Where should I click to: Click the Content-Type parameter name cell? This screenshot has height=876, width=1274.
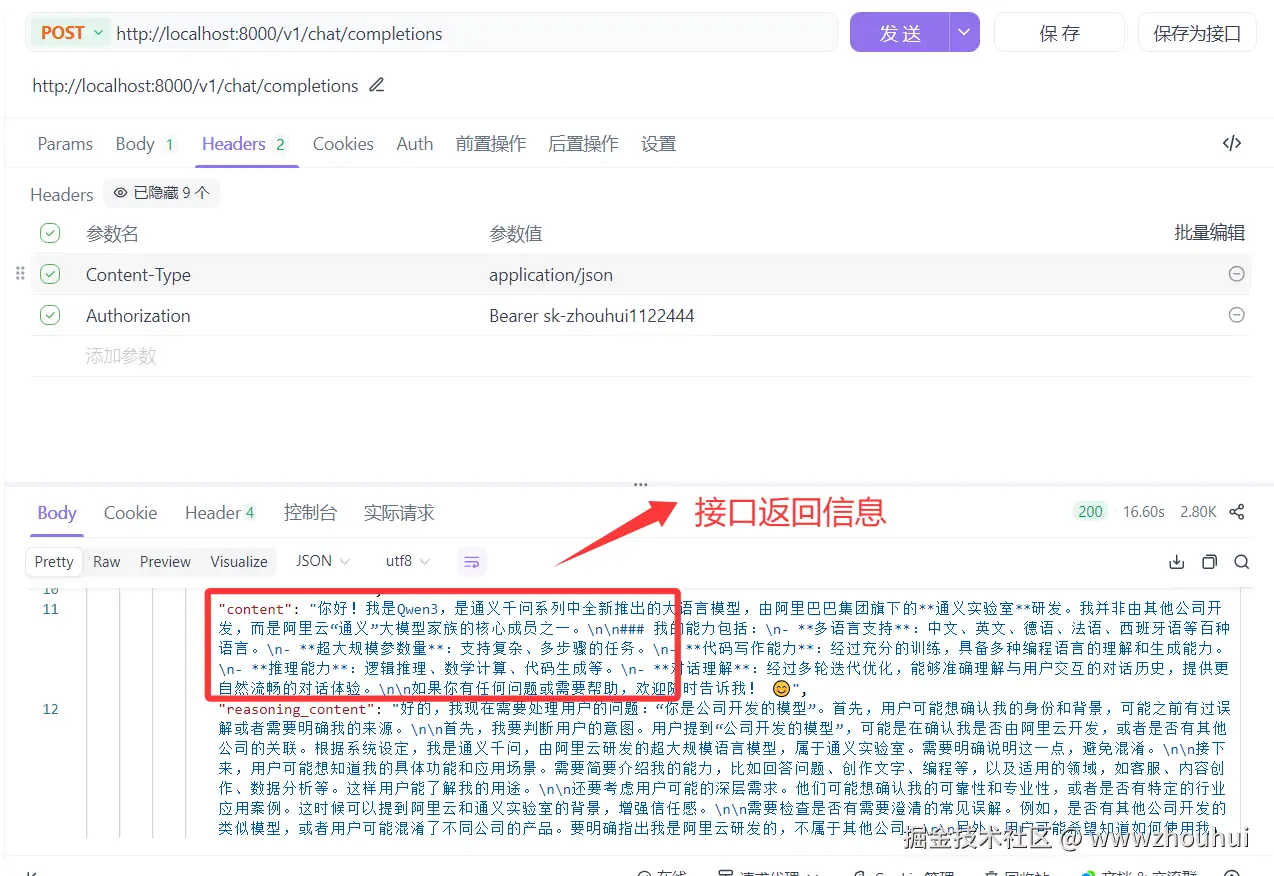tap(138, 275)
